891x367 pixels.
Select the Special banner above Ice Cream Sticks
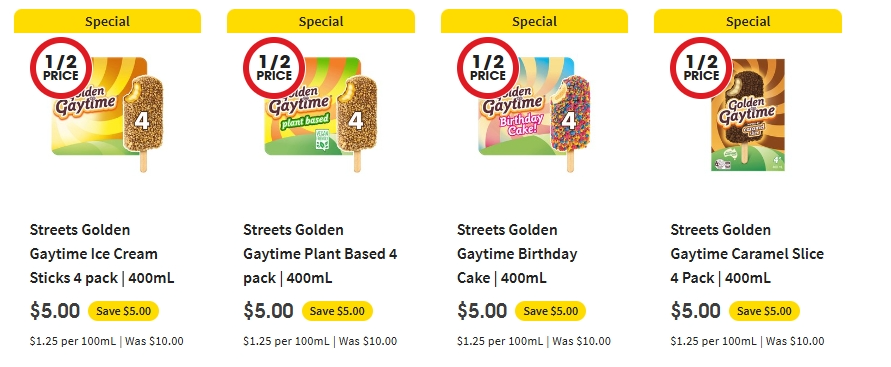point(107,21)
